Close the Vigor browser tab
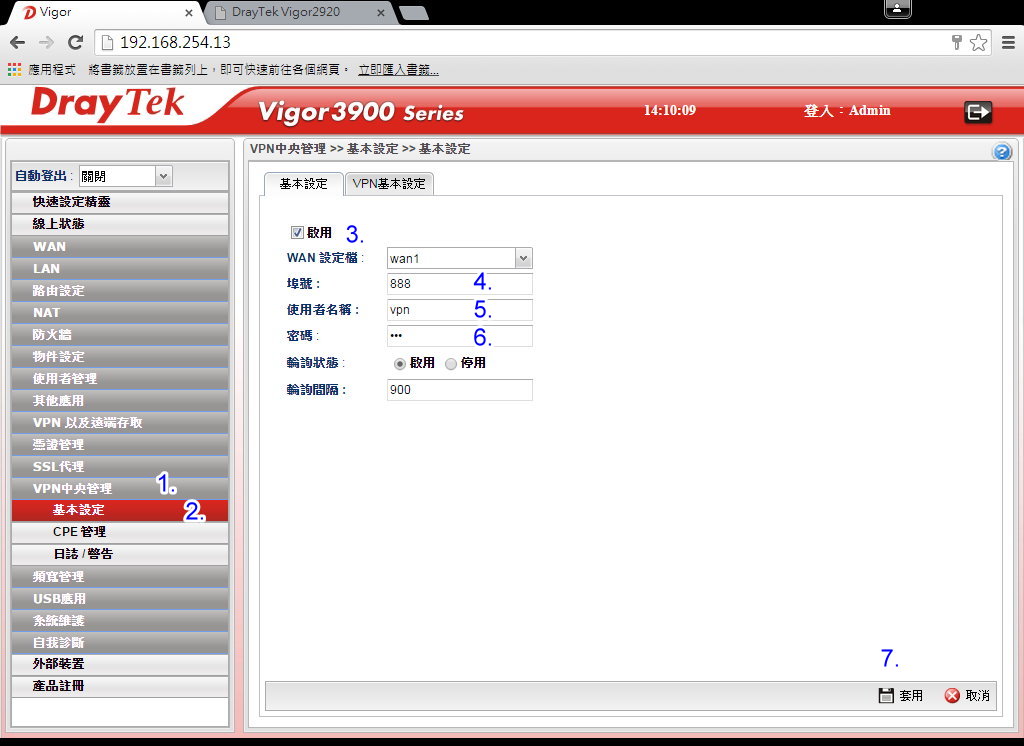 [x=188, y=12]
